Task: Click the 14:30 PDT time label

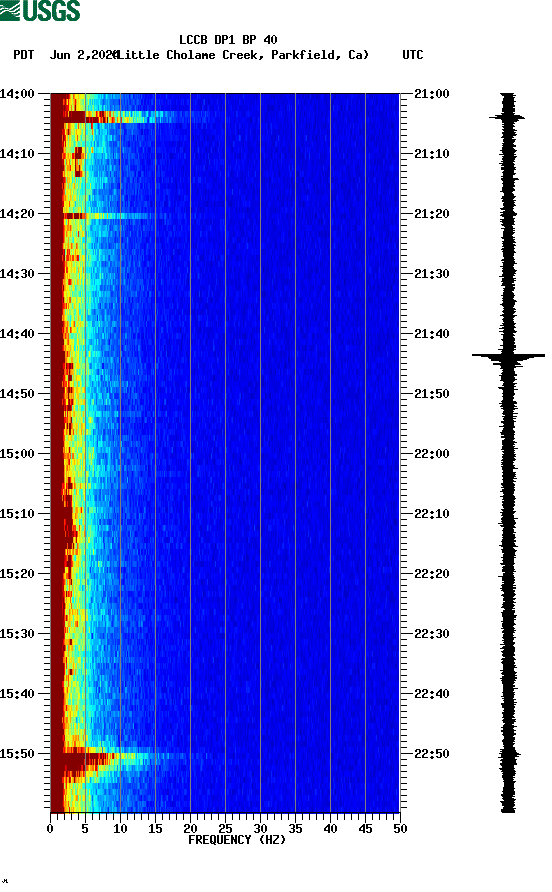Action: (17, 274)
